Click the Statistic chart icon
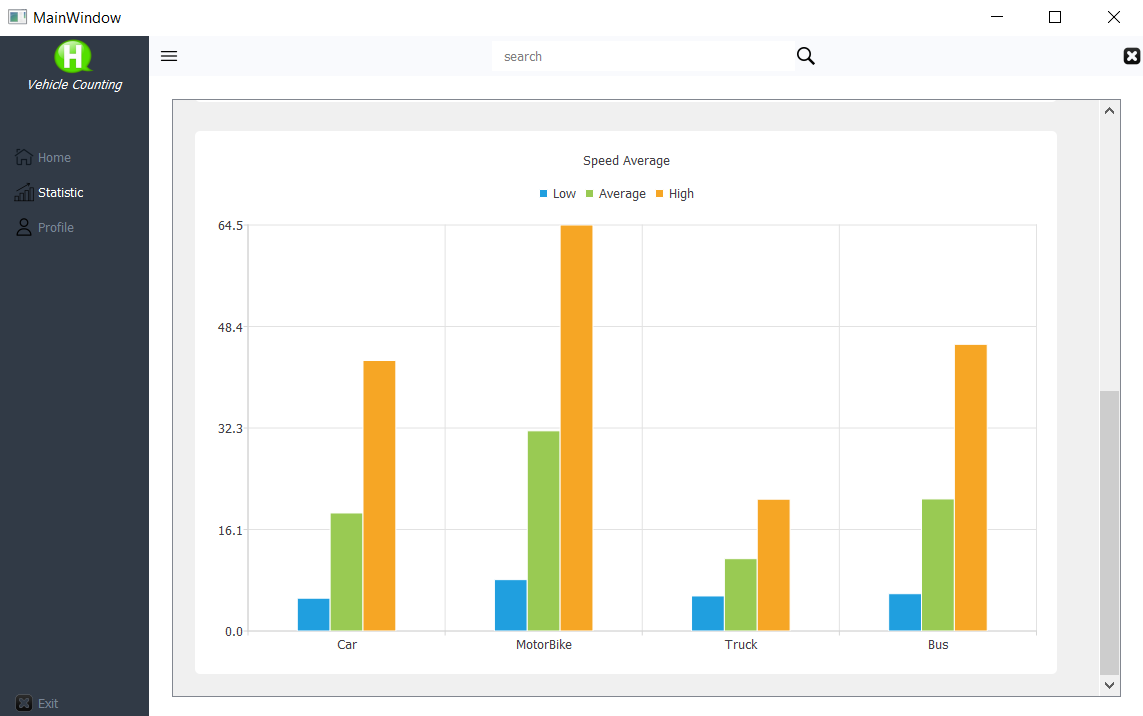Image resolution: width=1143 pixels, height=716 pixels. point(23,192)
